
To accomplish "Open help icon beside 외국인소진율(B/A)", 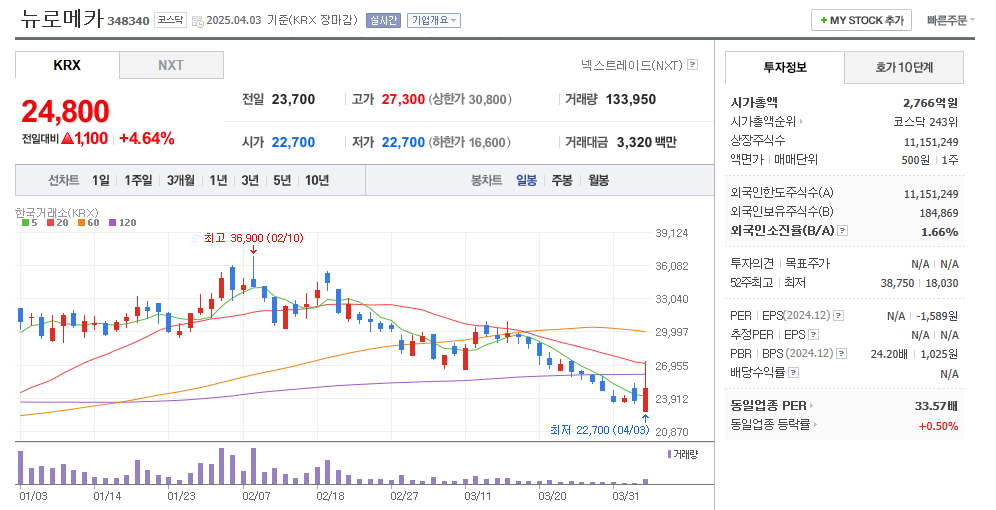I will [842, 231].
